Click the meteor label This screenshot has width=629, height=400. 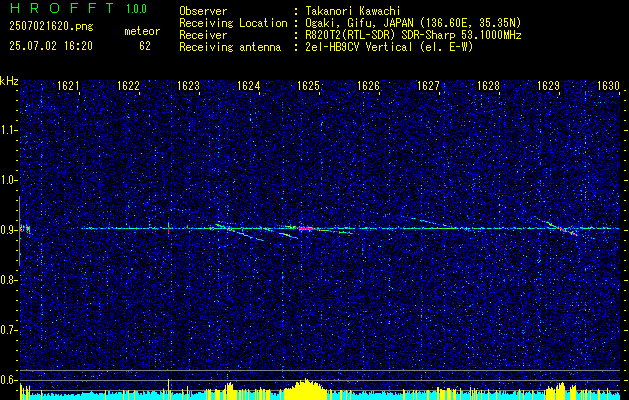[142, 31]
